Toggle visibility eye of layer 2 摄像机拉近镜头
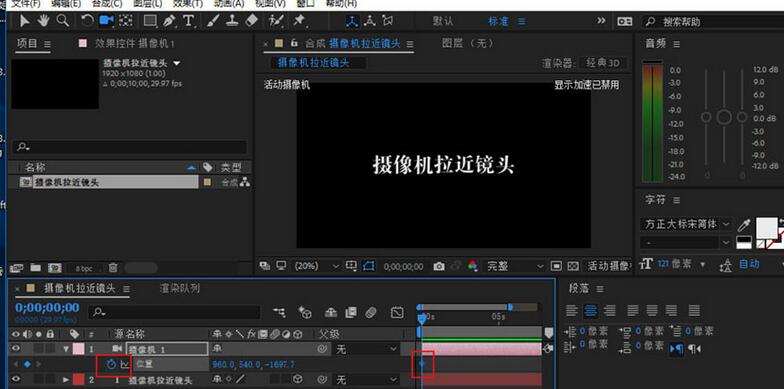Screen dimensions: 784x389 16,380
